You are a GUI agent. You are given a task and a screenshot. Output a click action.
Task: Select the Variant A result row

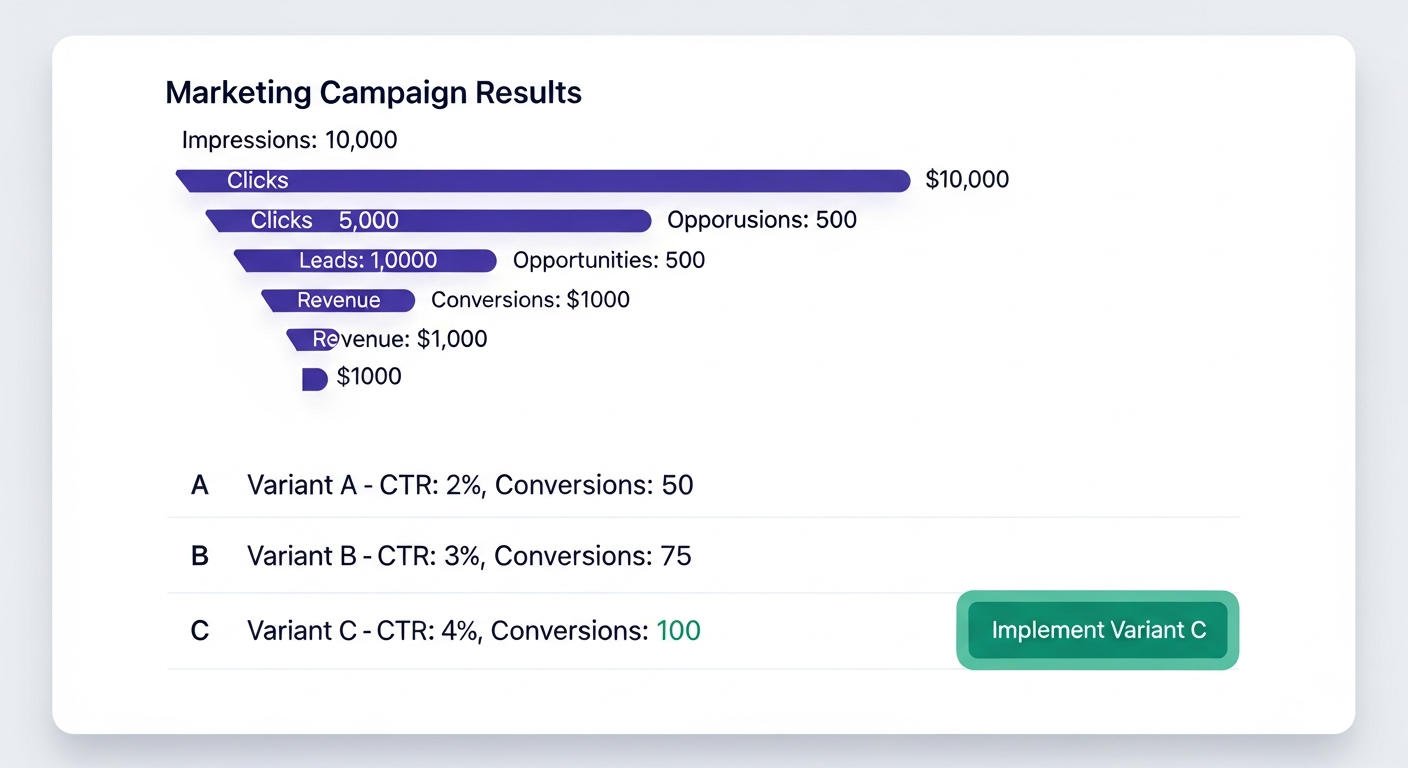pos(703,485)
